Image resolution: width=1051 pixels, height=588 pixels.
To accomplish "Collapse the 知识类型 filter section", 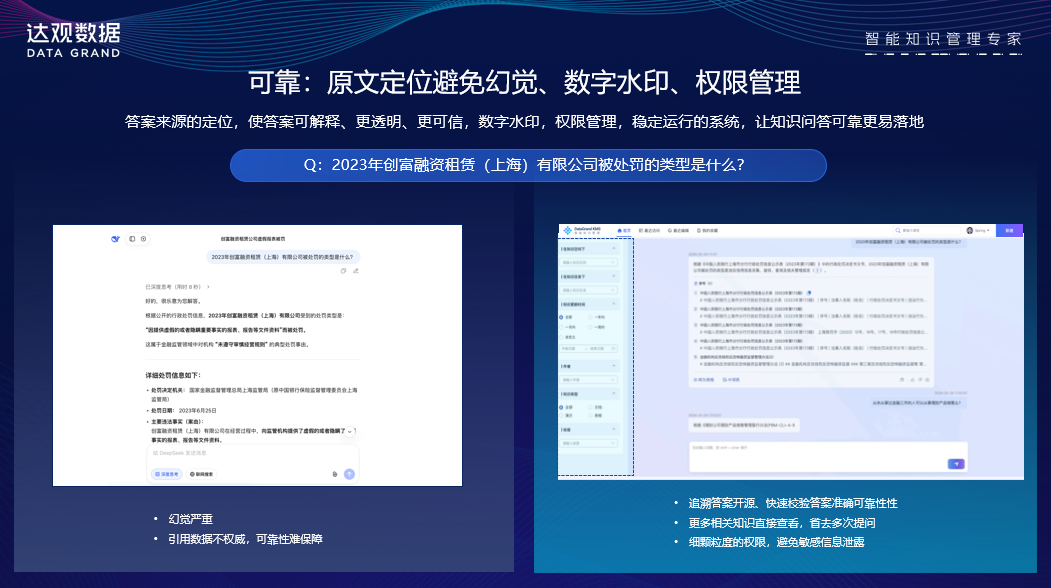I will [x=616, y=393].
